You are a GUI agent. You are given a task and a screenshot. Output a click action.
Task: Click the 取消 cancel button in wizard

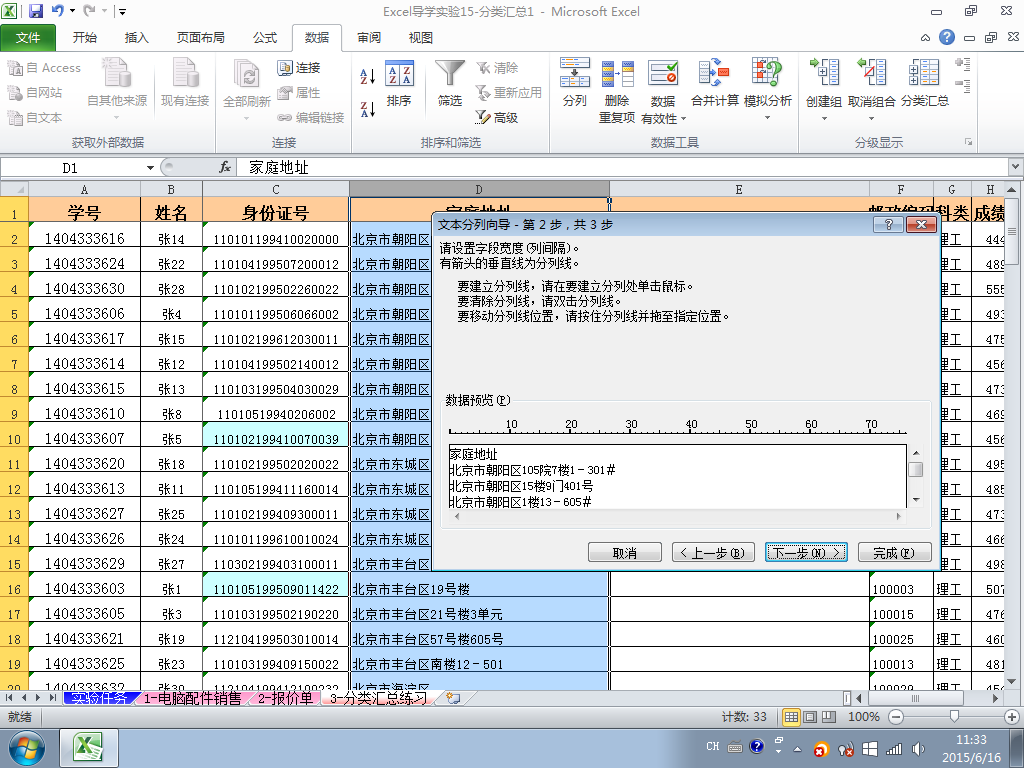[x=624, y=552]
